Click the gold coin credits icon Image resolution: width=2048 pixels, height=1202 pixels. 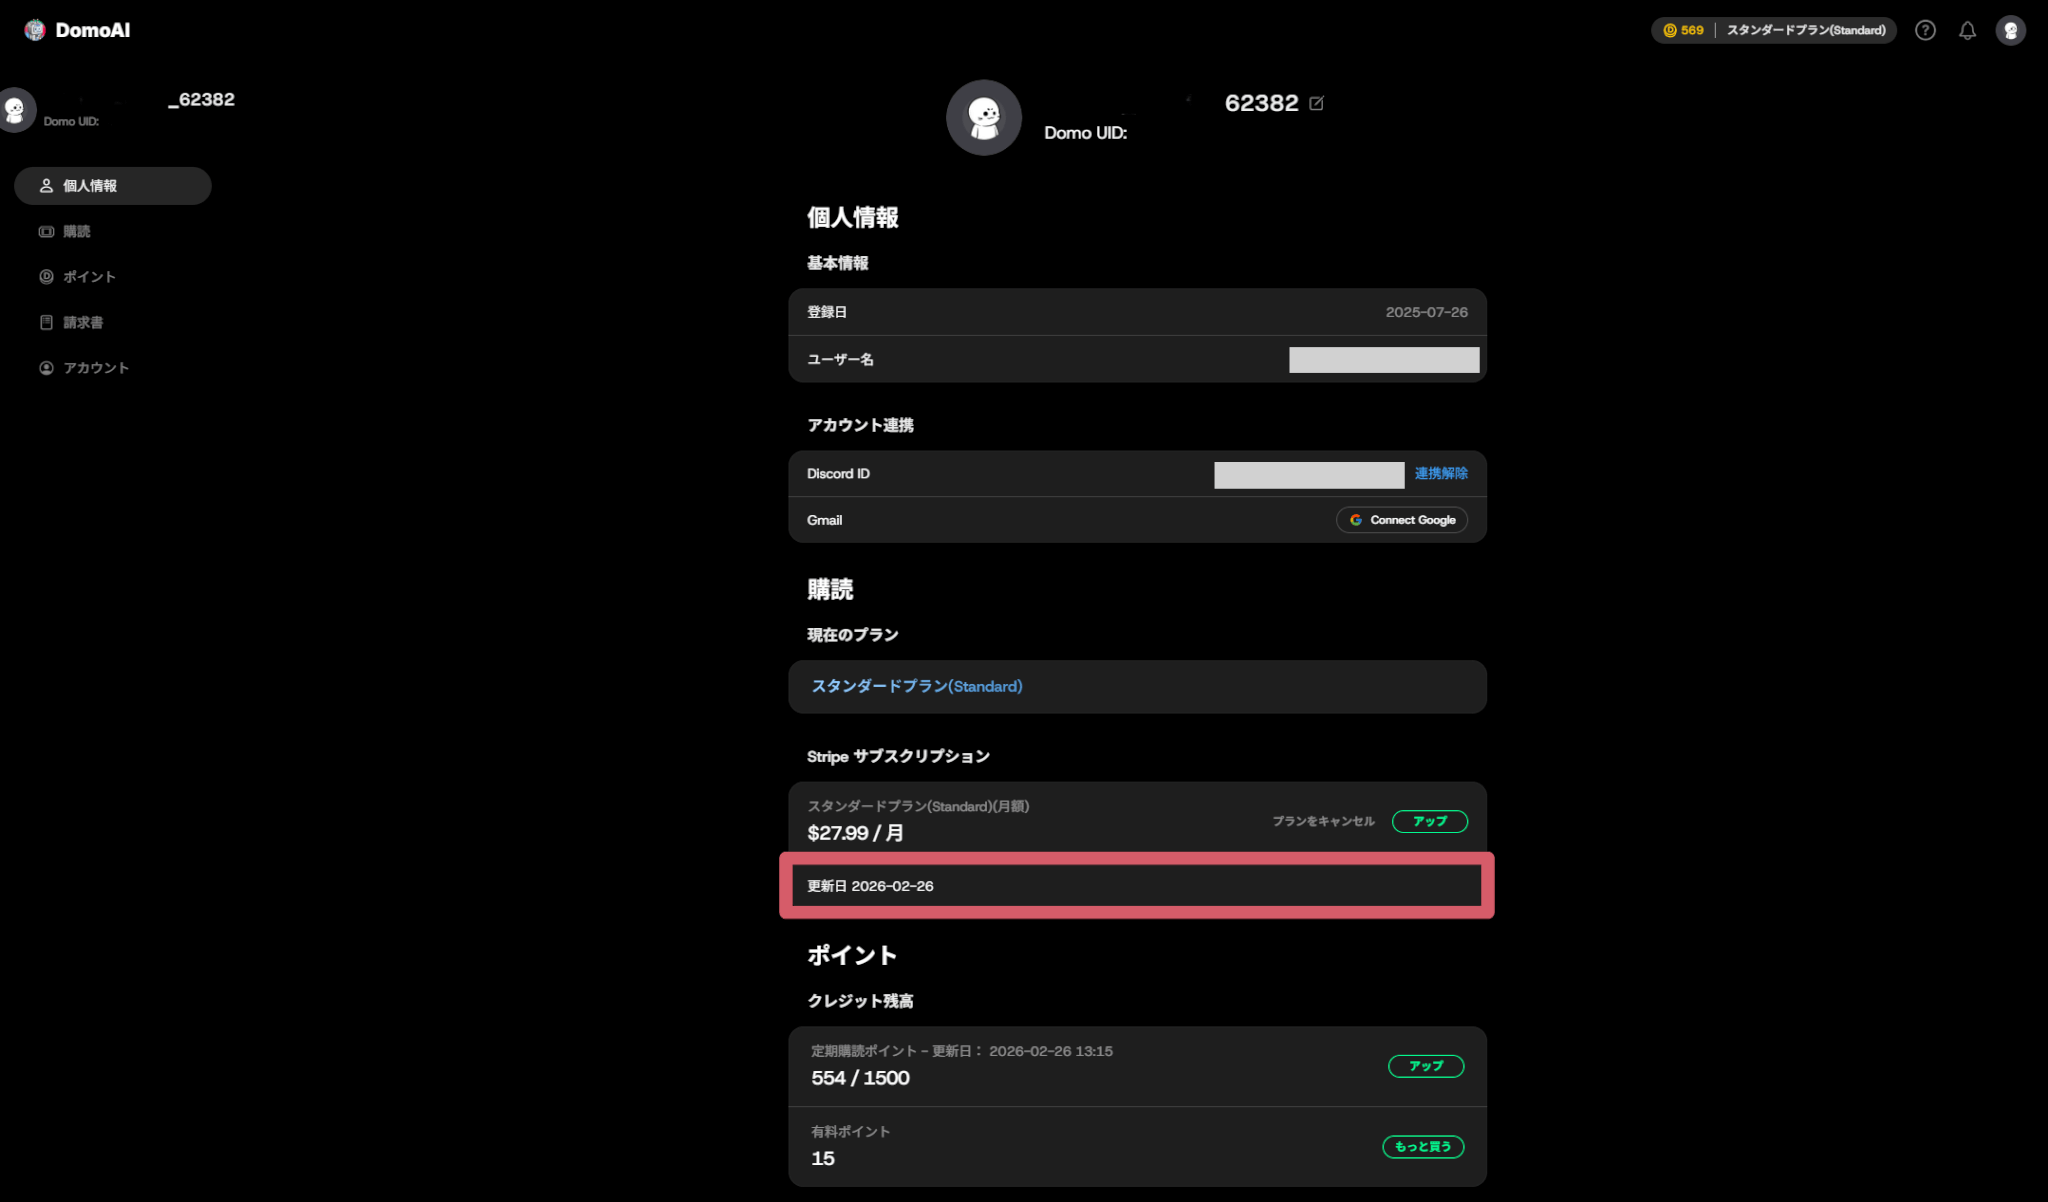(1669, 30)
